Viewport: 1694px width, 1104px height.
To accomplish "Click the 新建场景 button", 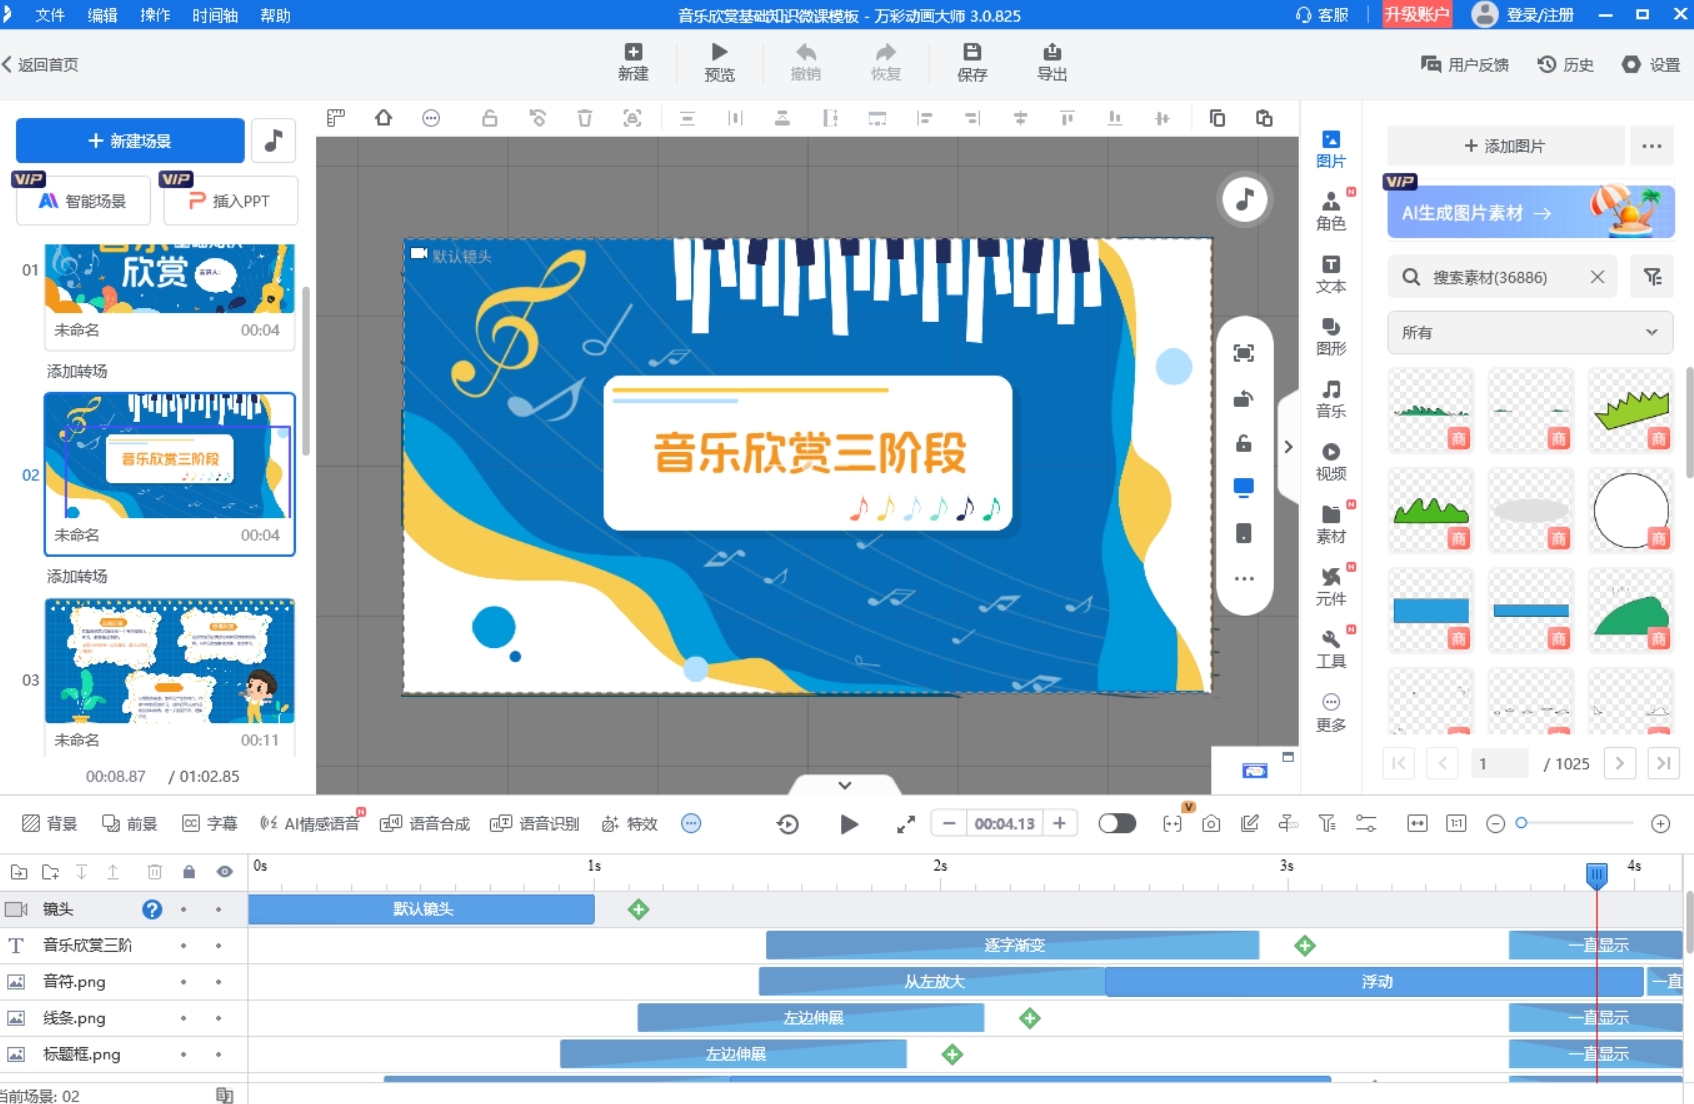I will click(x=130, y=141).
